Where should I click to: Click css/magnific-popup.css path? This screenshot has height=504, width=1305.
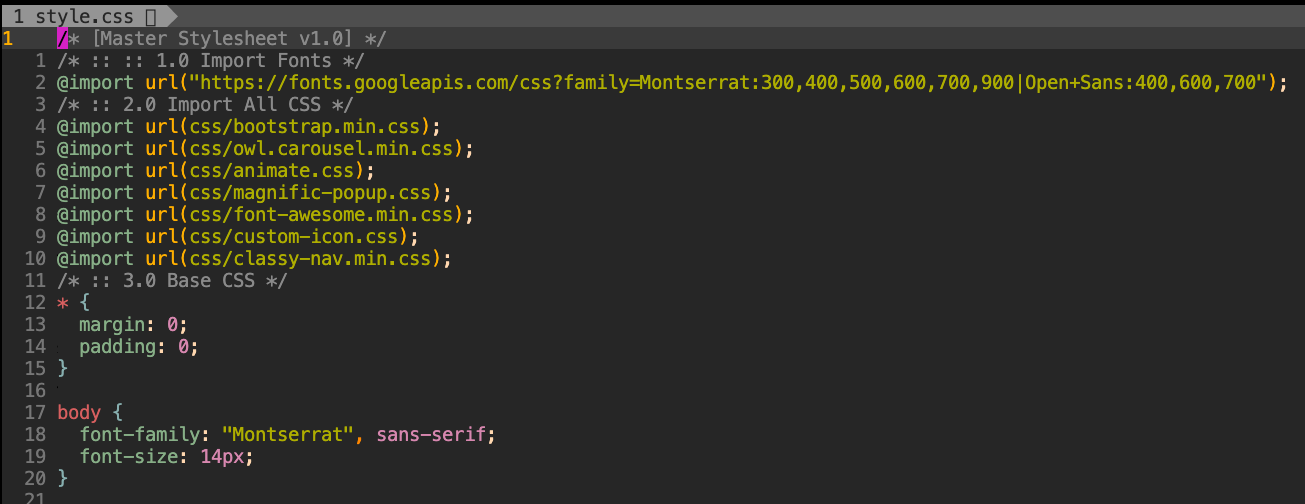(310, 192)
